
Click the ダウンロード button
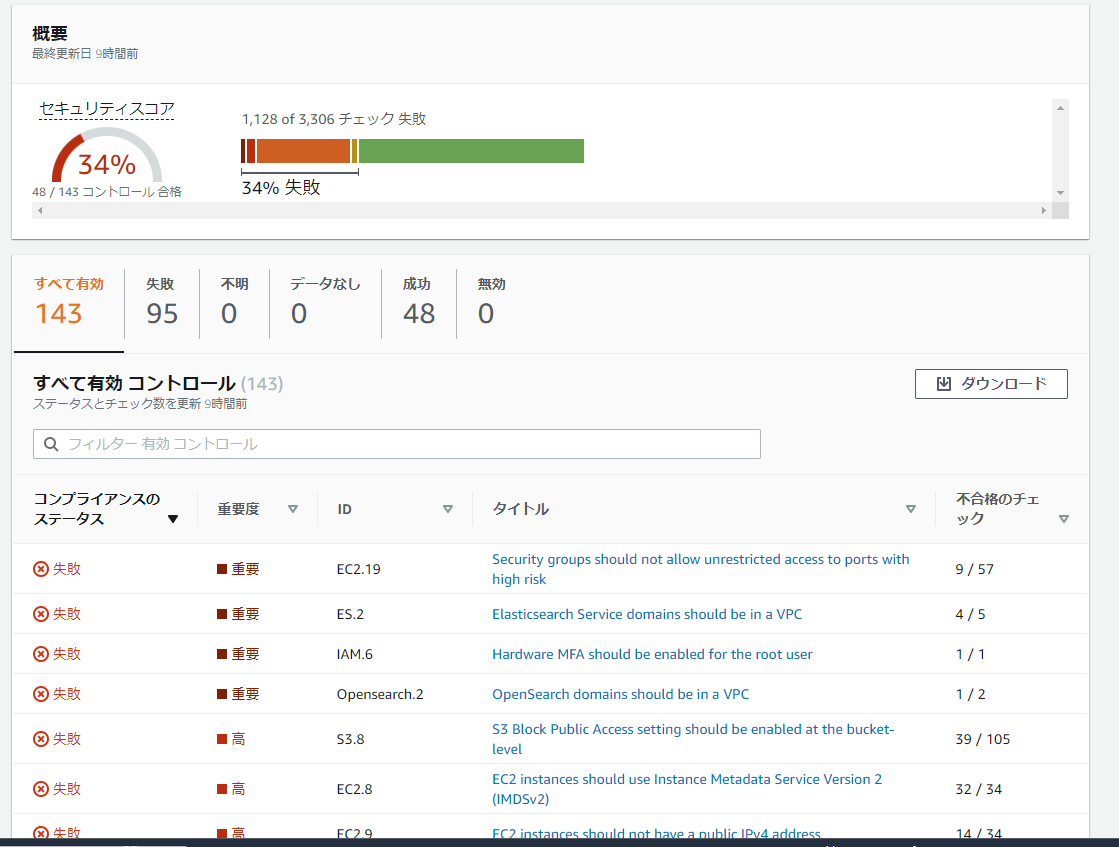[991, 384]
